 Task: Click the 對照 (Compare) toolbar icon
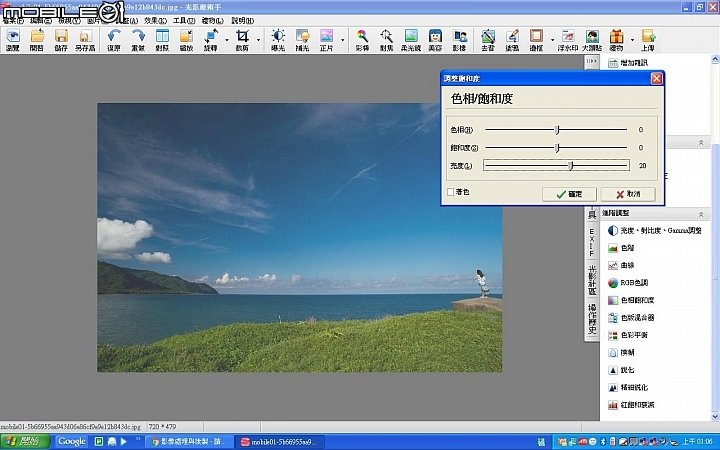(x=162, y=40)
